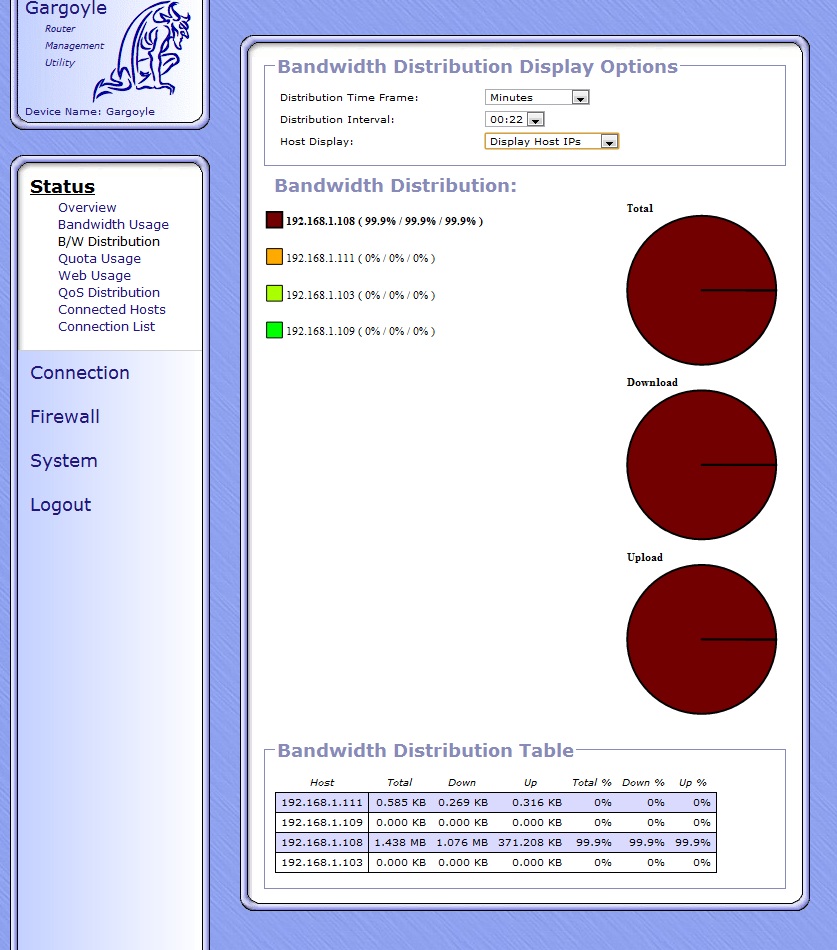The width and height of the screenshot is (837, 950).
Task: Click table cell 192.168.1.111
Action: coord(322,803)
